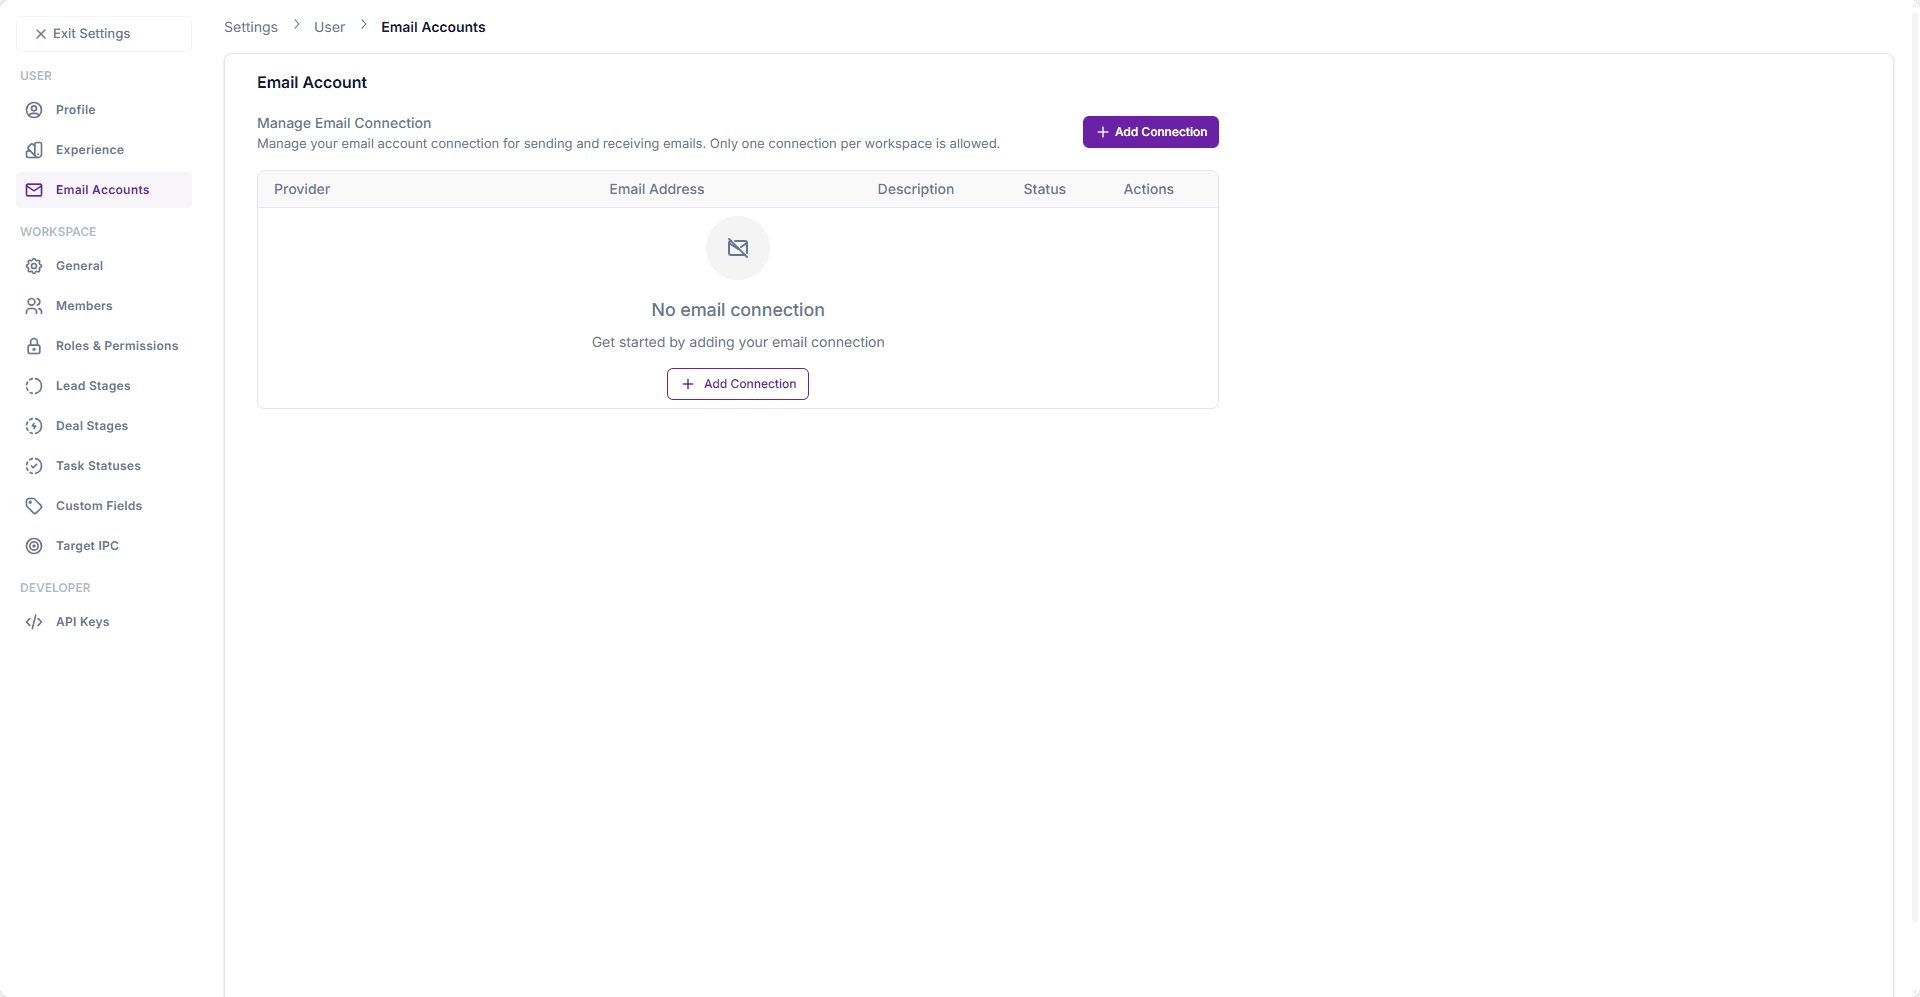Go to Settings breadcrumb link
Viewport: 1920px width, 997px height.
251,27
